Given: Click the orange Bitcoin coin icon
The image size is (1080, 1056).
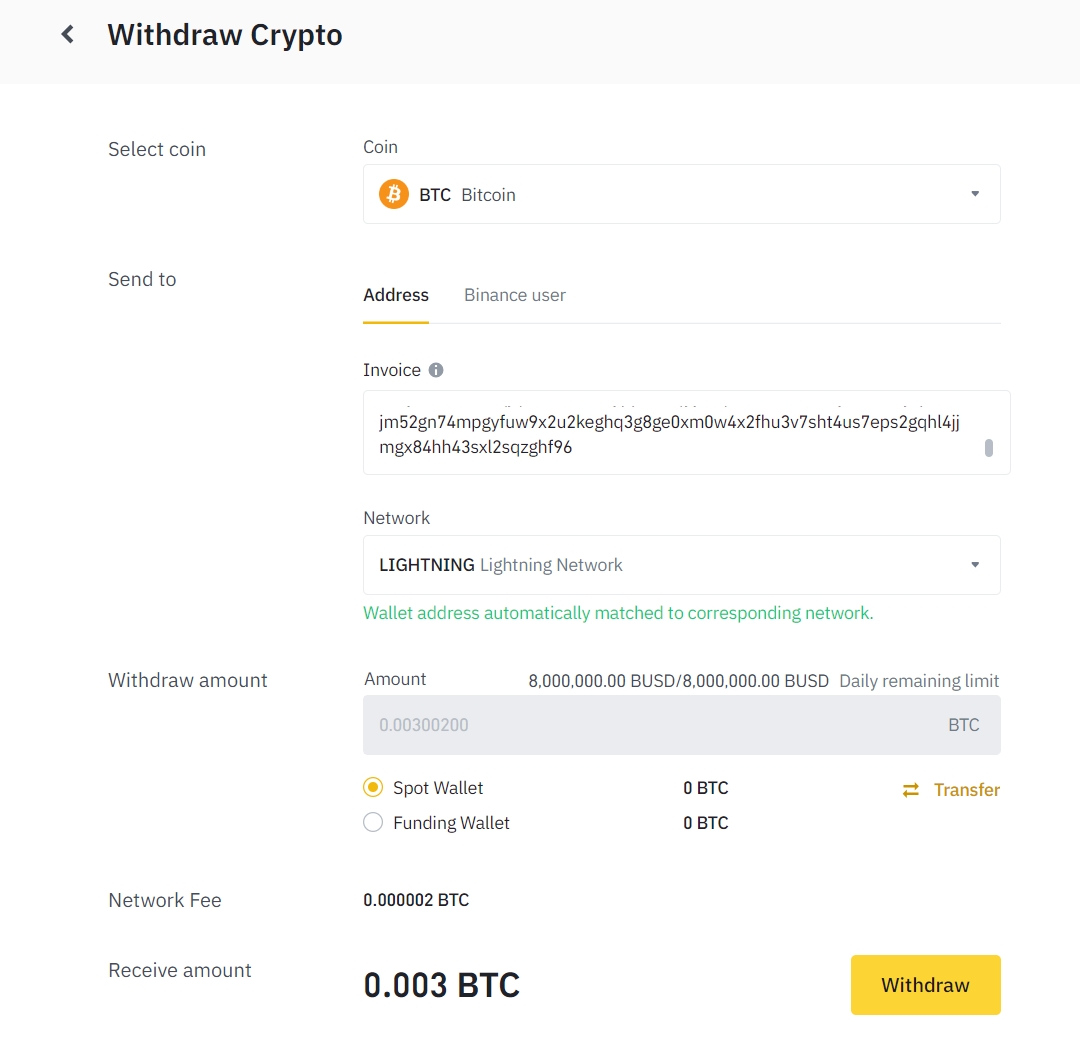Looking at the screenshot, I should click(394, 194).
